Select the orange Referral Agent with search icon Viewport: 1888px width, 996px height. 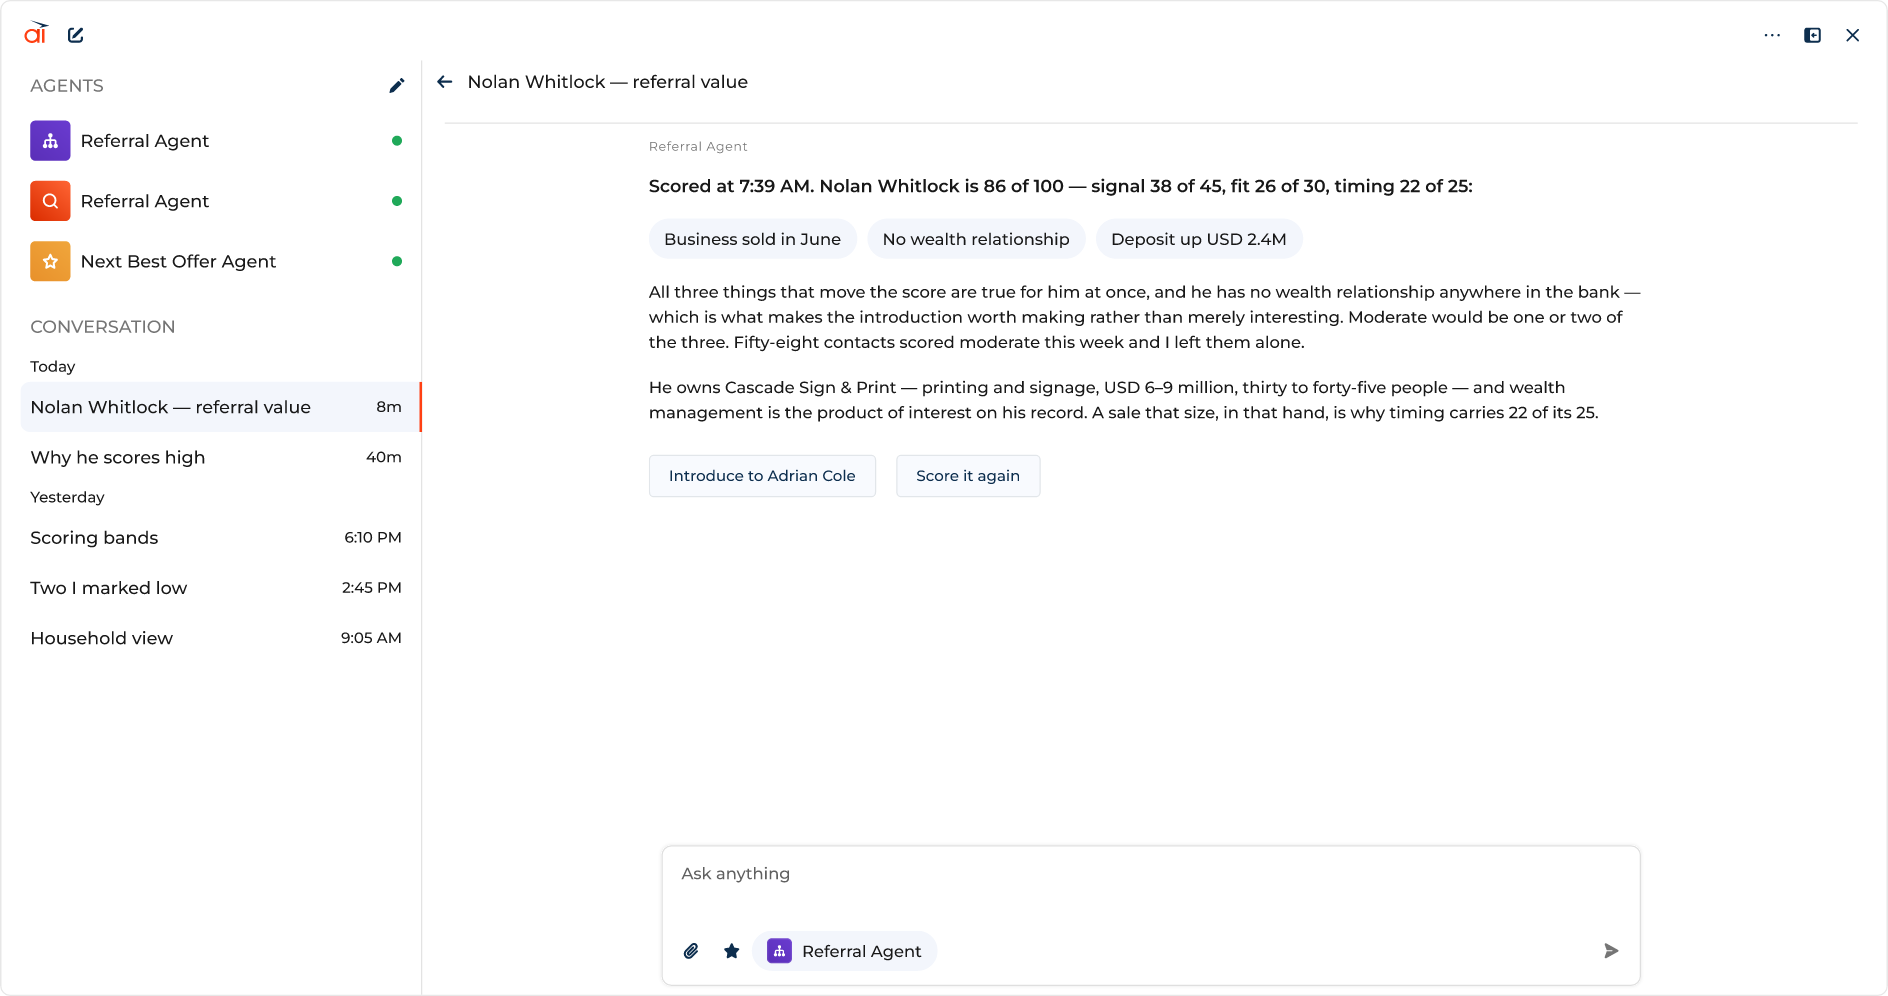pyautogui.click(x=50, y=201)
